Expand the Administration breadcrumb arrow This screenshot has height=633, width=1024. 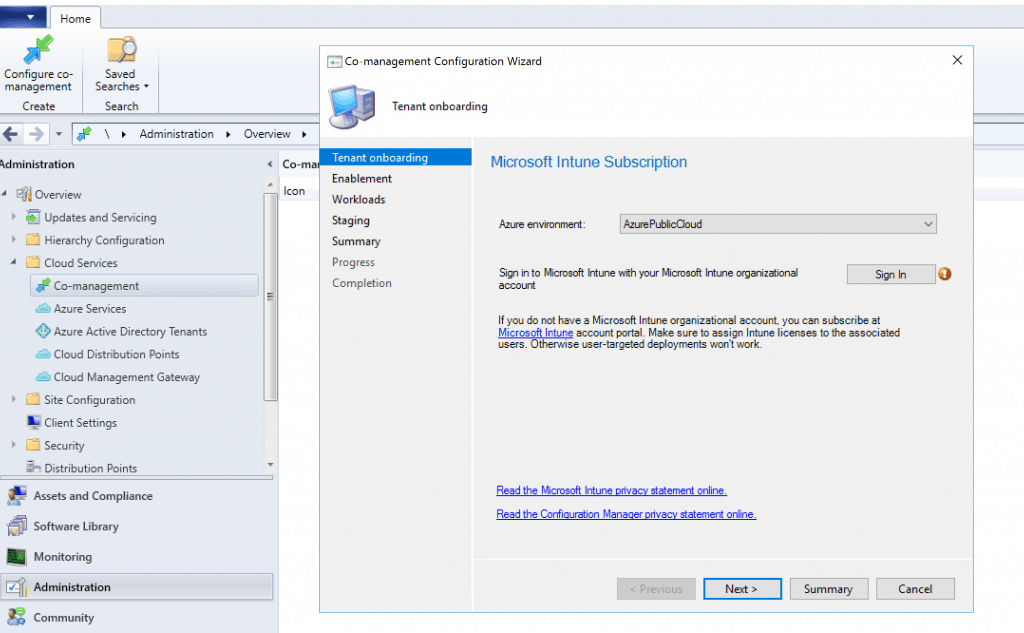click(x=228, y=135)
